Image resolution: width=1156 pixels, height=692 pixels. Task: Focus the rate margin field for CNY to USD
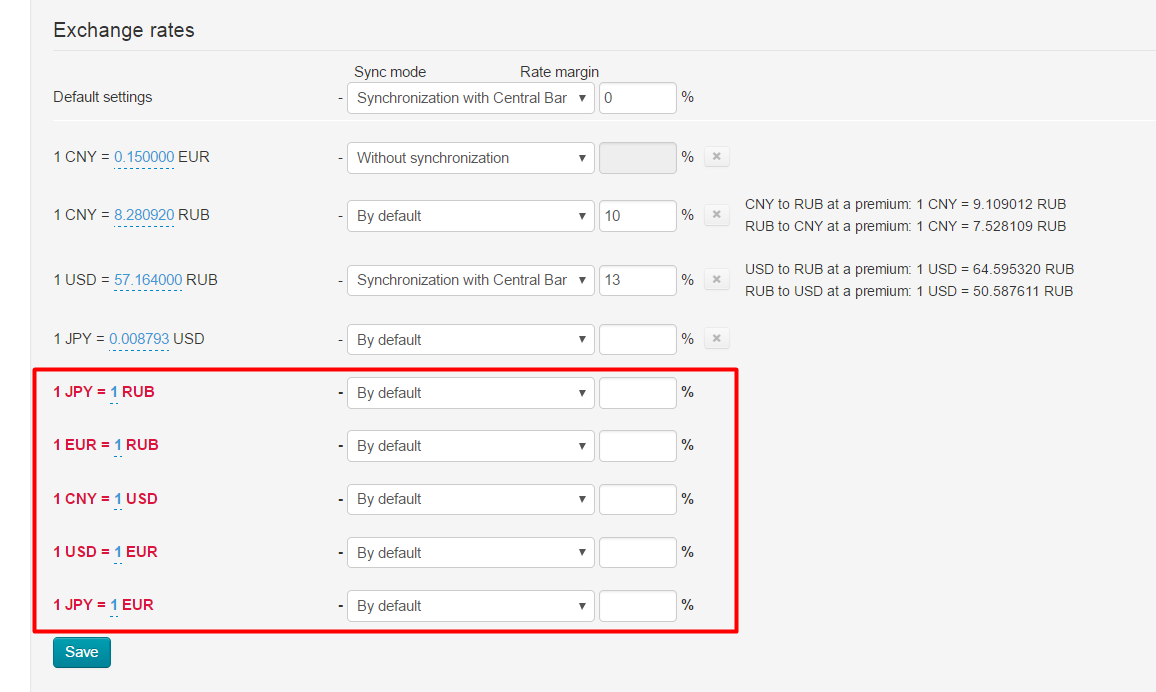(x=638, y=499)
